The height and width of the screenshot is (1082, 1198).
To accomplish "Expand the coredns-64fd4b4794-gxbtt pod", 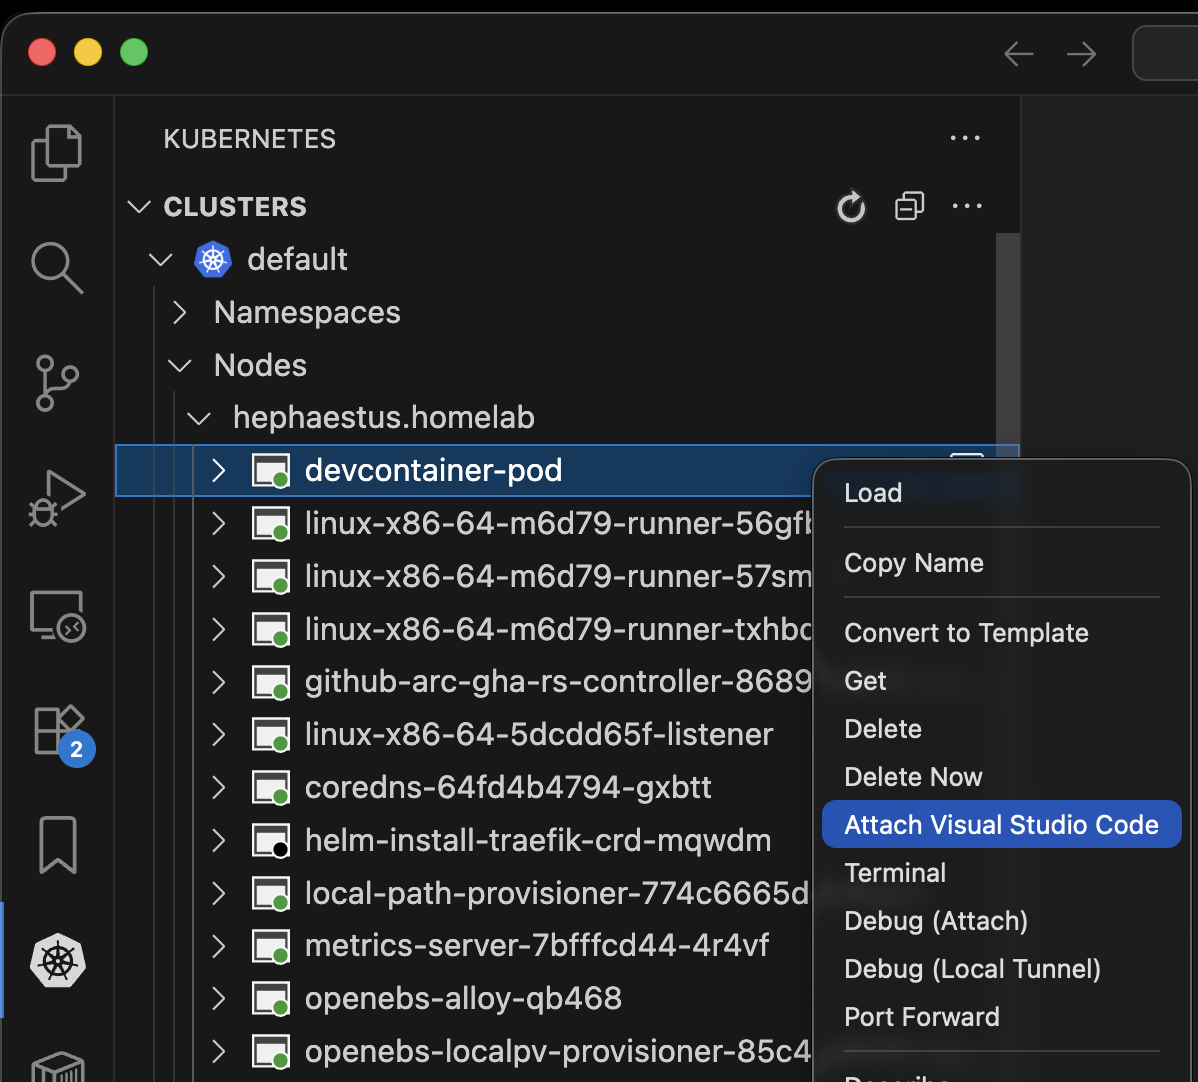I will click(219, 788).
